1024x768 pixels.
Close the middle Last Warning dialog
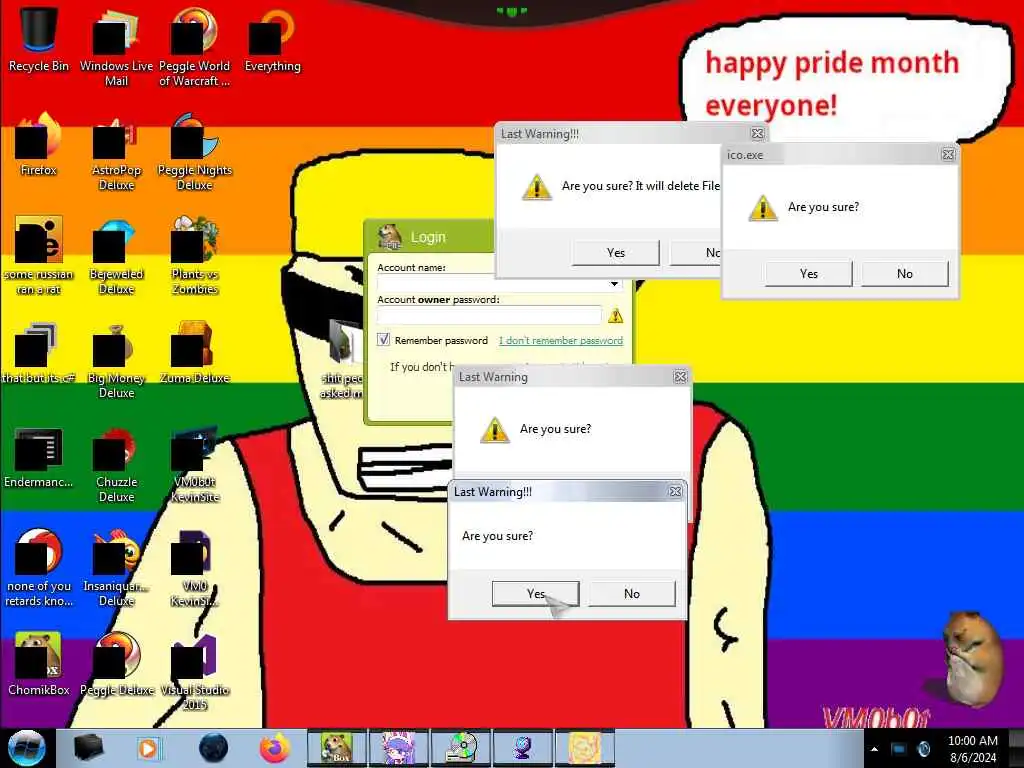pyautogui.click(x=680, y=377)
